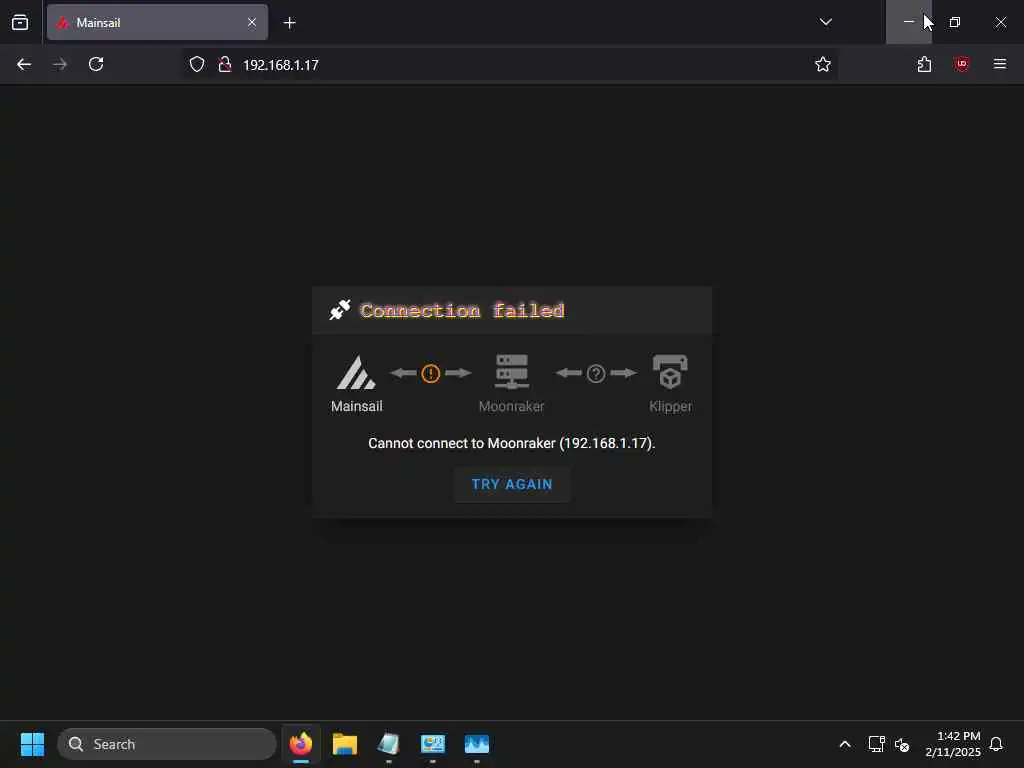Click the browser forward arrow
This screenshot has width=1024, height=768.
60,64
